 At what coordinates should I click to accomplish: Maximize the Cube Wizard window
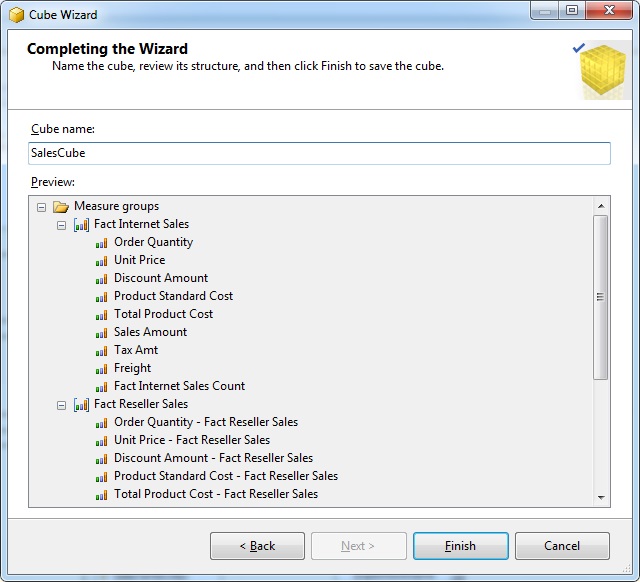pos(572,11)
